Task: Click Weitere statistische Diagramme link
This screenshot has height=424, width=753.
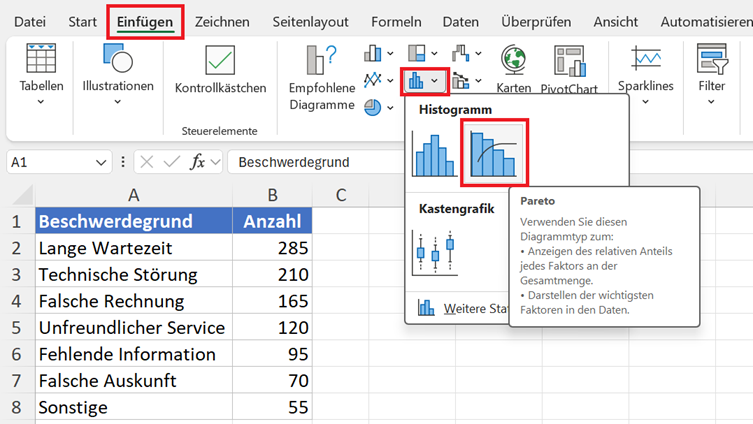Action: click(461, 308)
